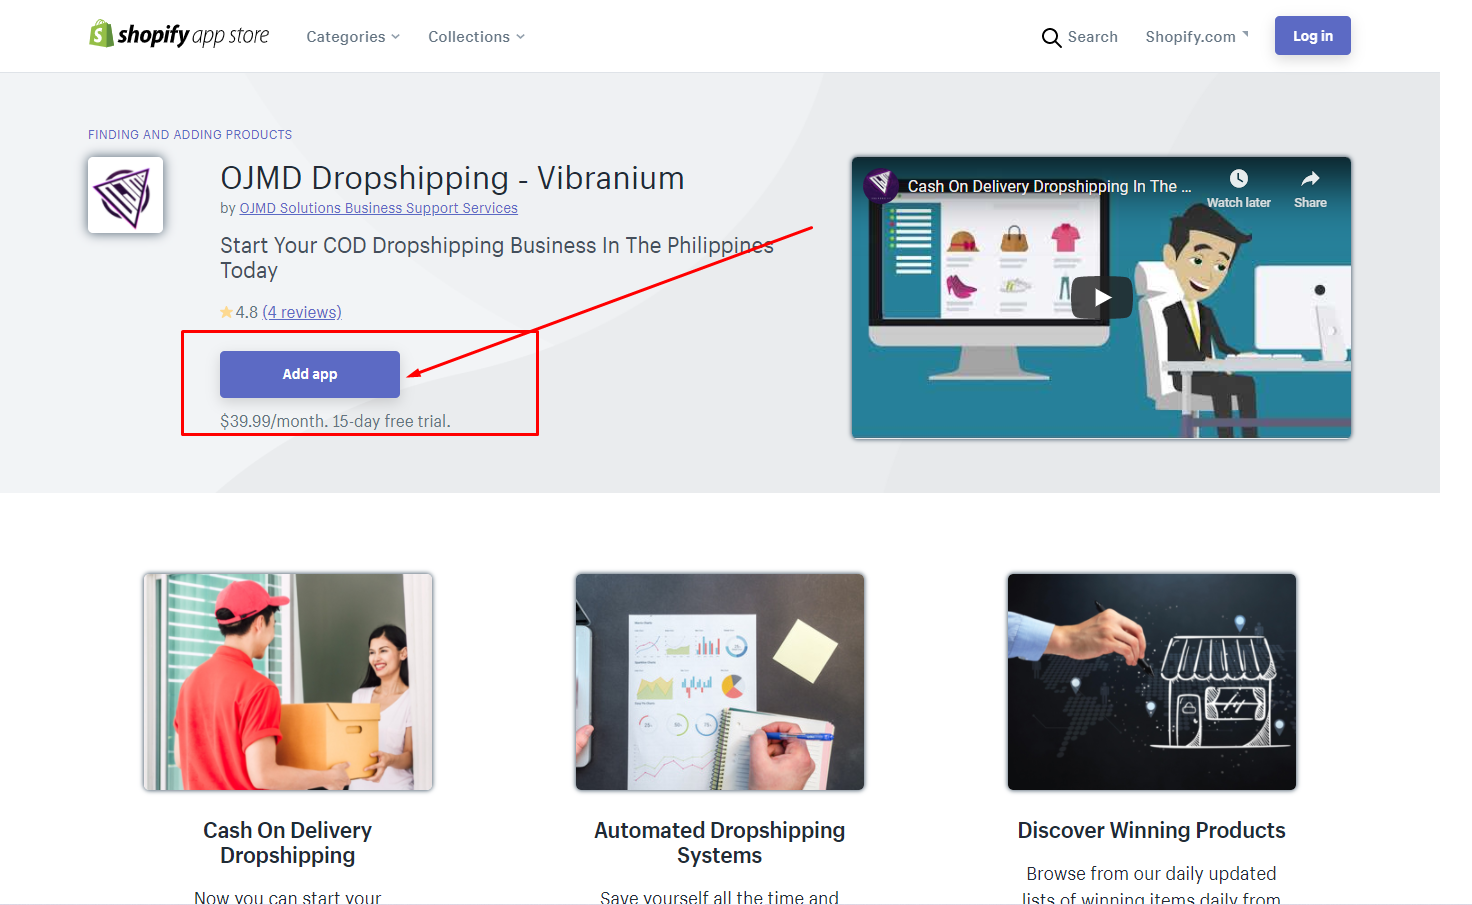Click the video channel avatar icon
The width and height of the screenshot is (1472, 905).
881,184
